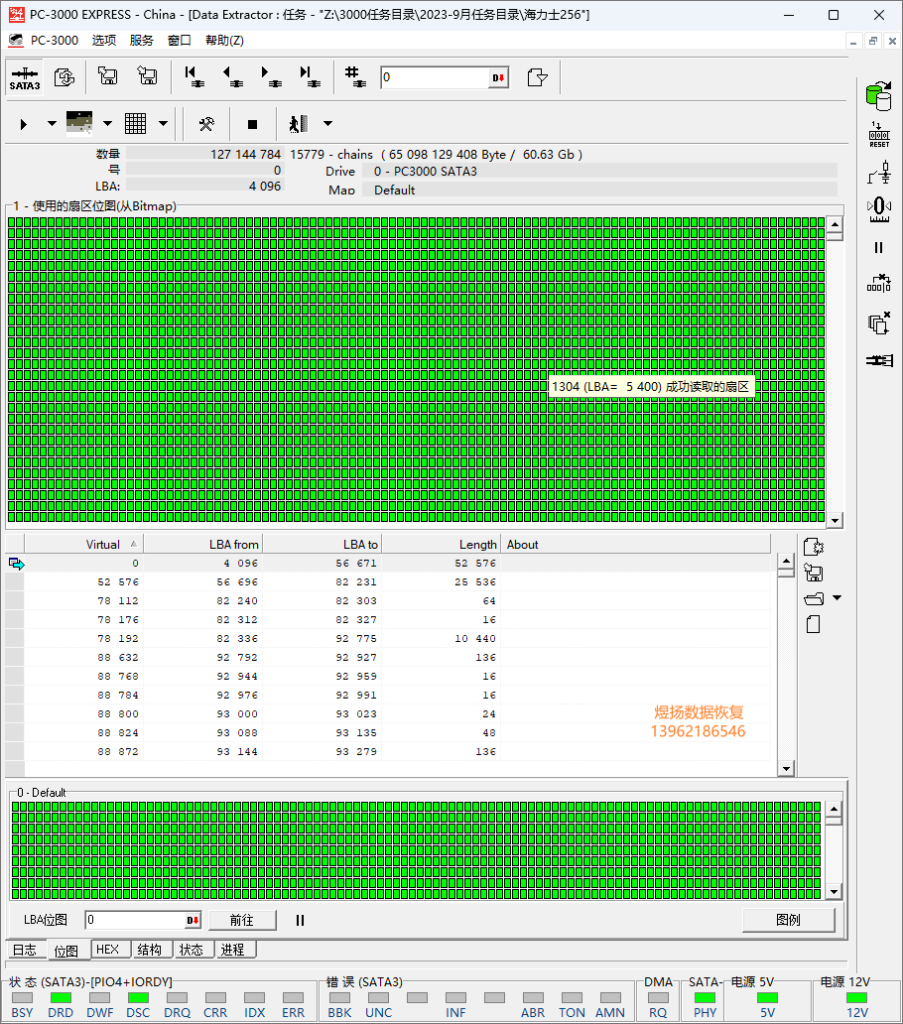Viewport: 903px width, 1024px height.
Task: Open the 服务 menu
Action: (141, 40)
